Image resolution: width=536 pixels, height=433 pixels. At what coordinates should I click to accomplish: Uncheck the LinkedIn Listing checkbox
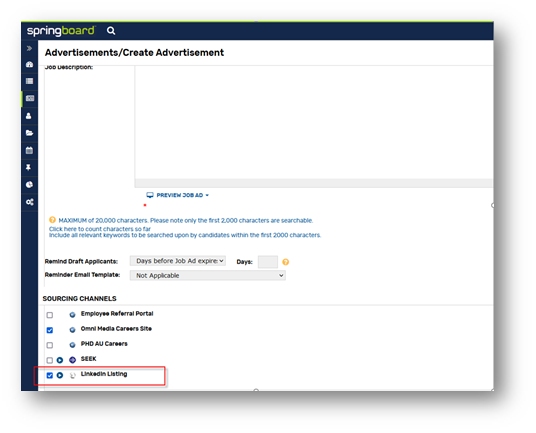tap(50, 375)
